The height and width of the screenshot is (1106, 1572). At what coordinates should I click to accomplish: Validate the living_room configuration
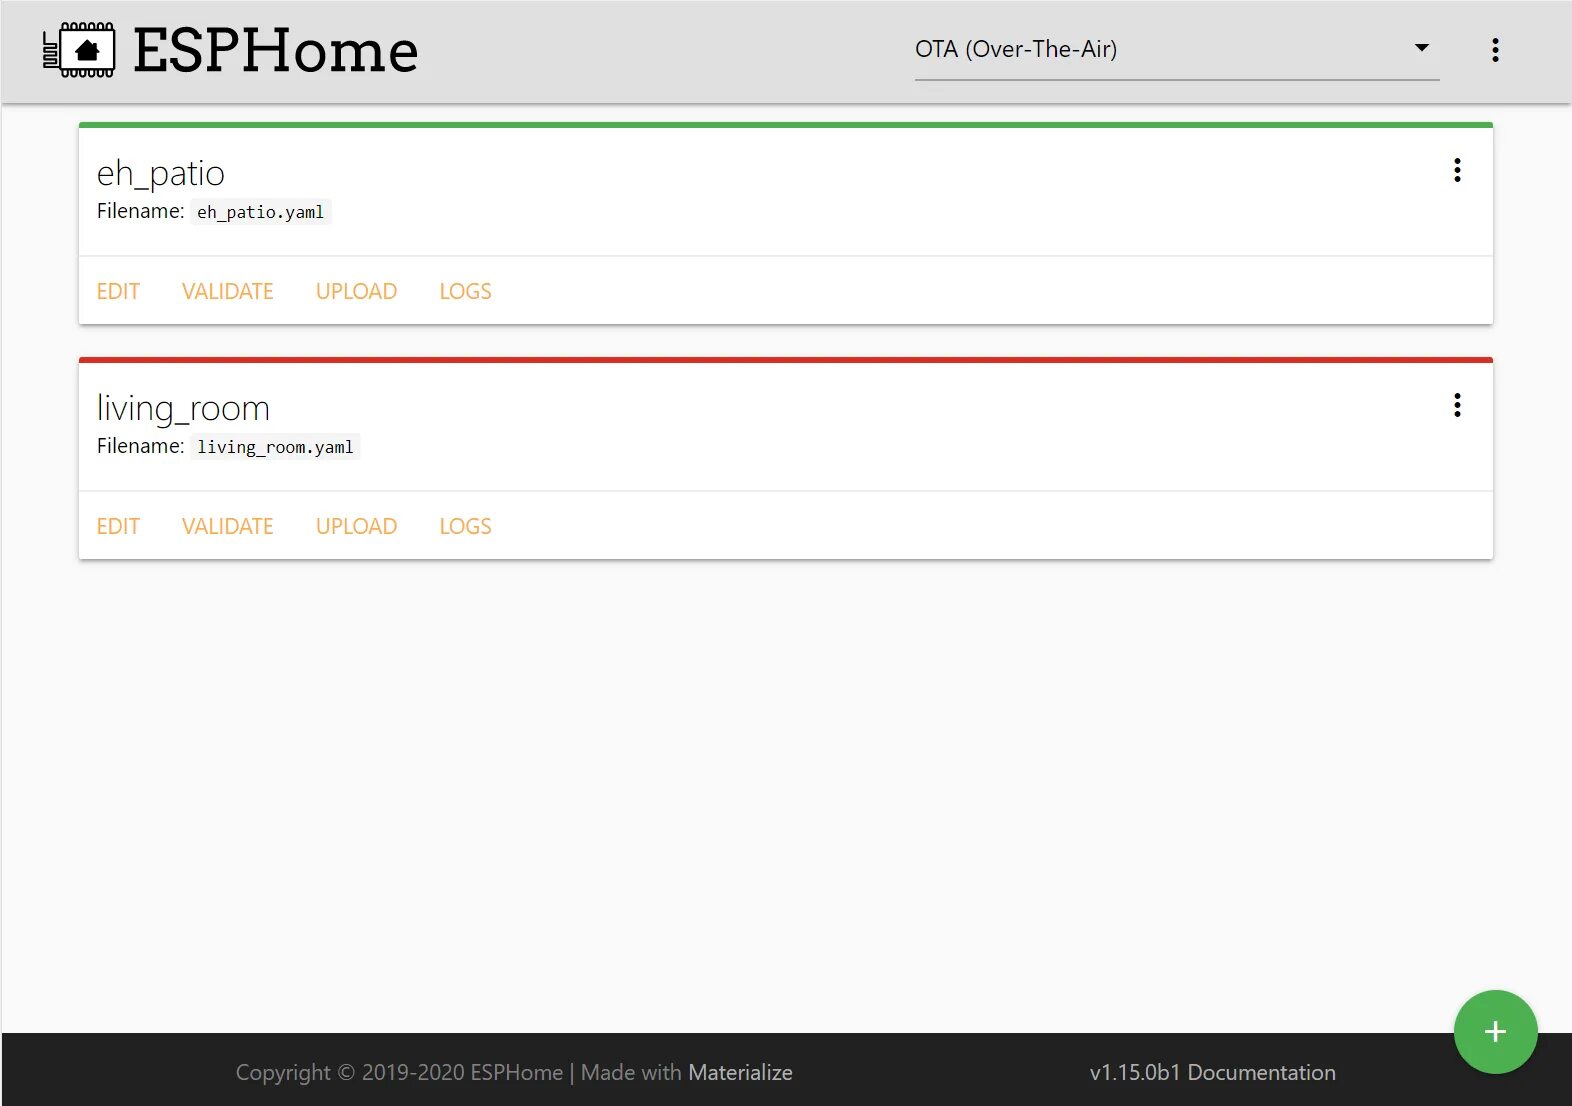227,526
